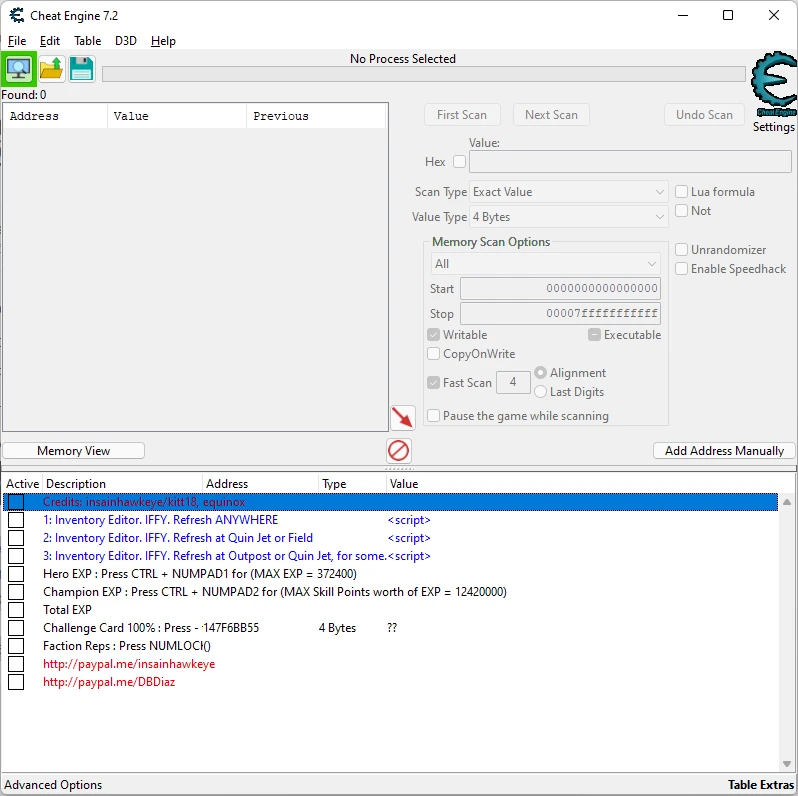Screen dimensions: 798x796
Task: Open the File menu
Action: coord(17,41)
